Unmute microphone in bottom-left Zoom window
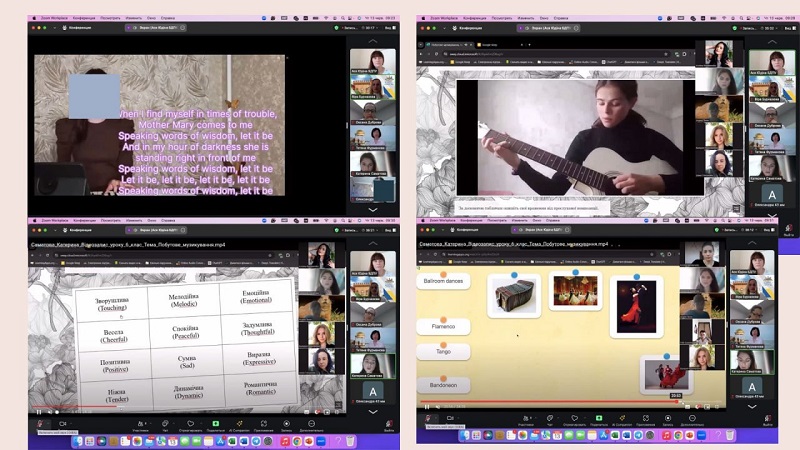The image size is (800, 450). [x=40, y=423]
